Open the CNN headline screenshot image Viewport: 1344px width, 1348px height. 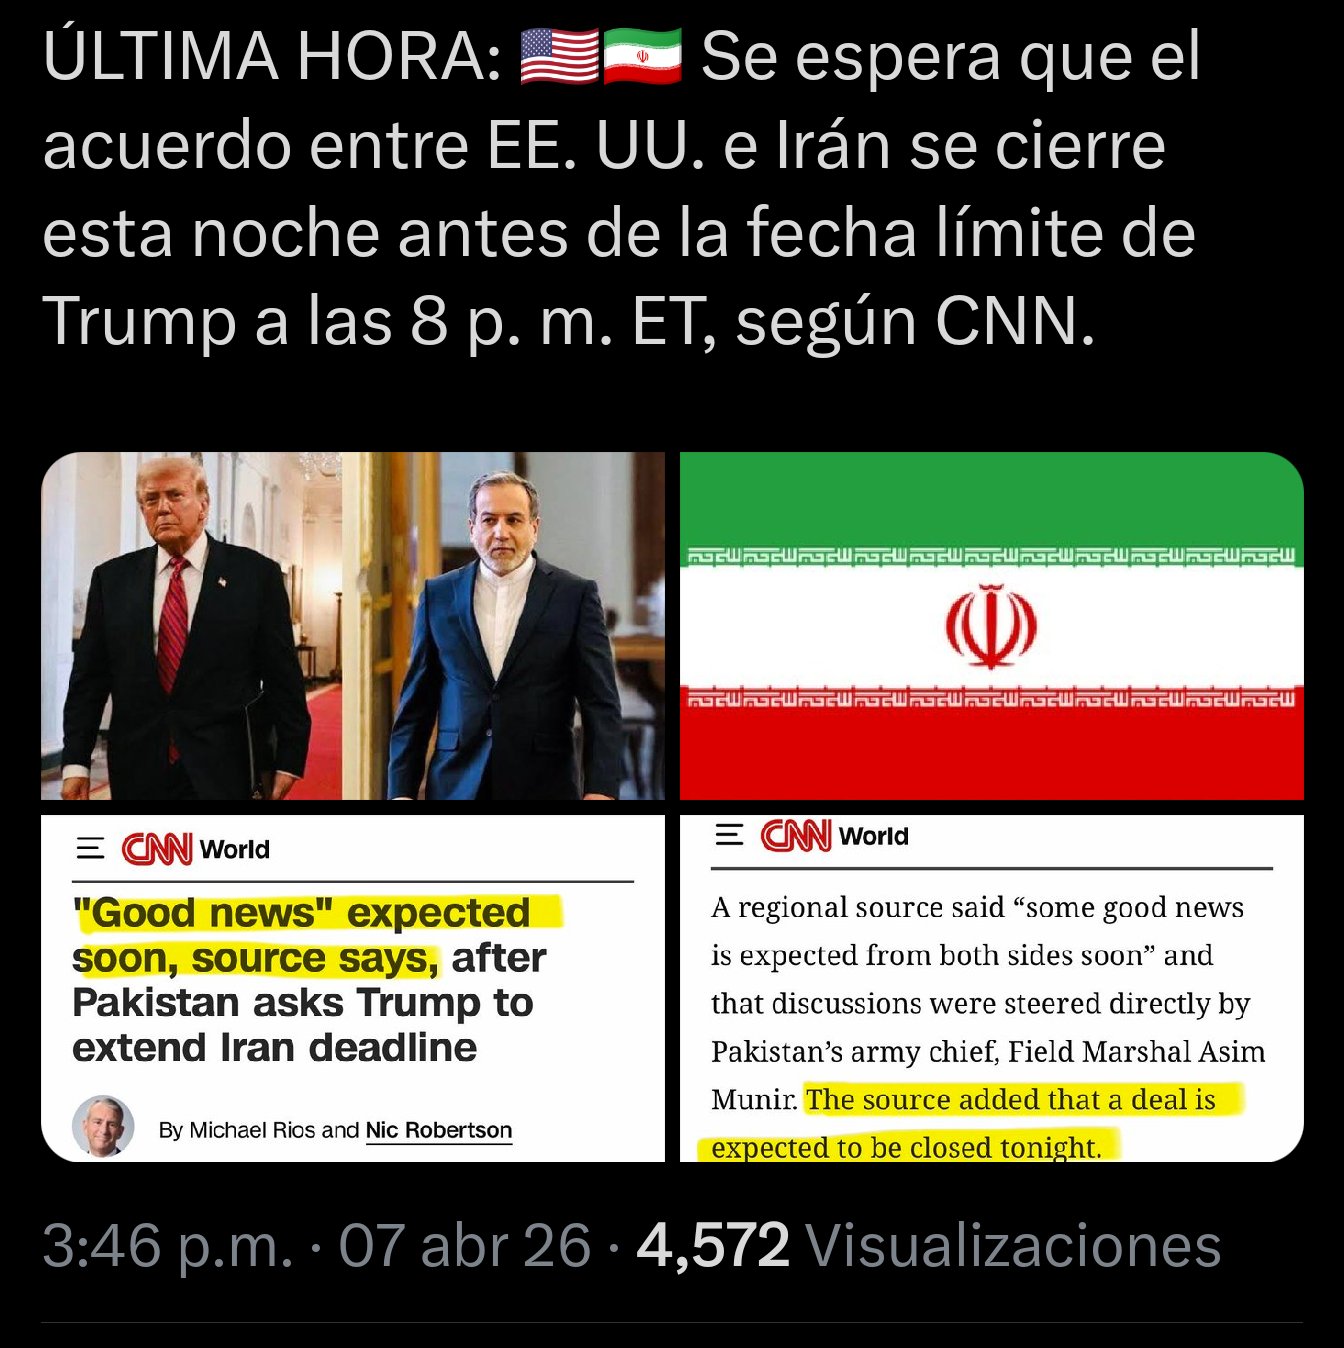click(353, 988)
